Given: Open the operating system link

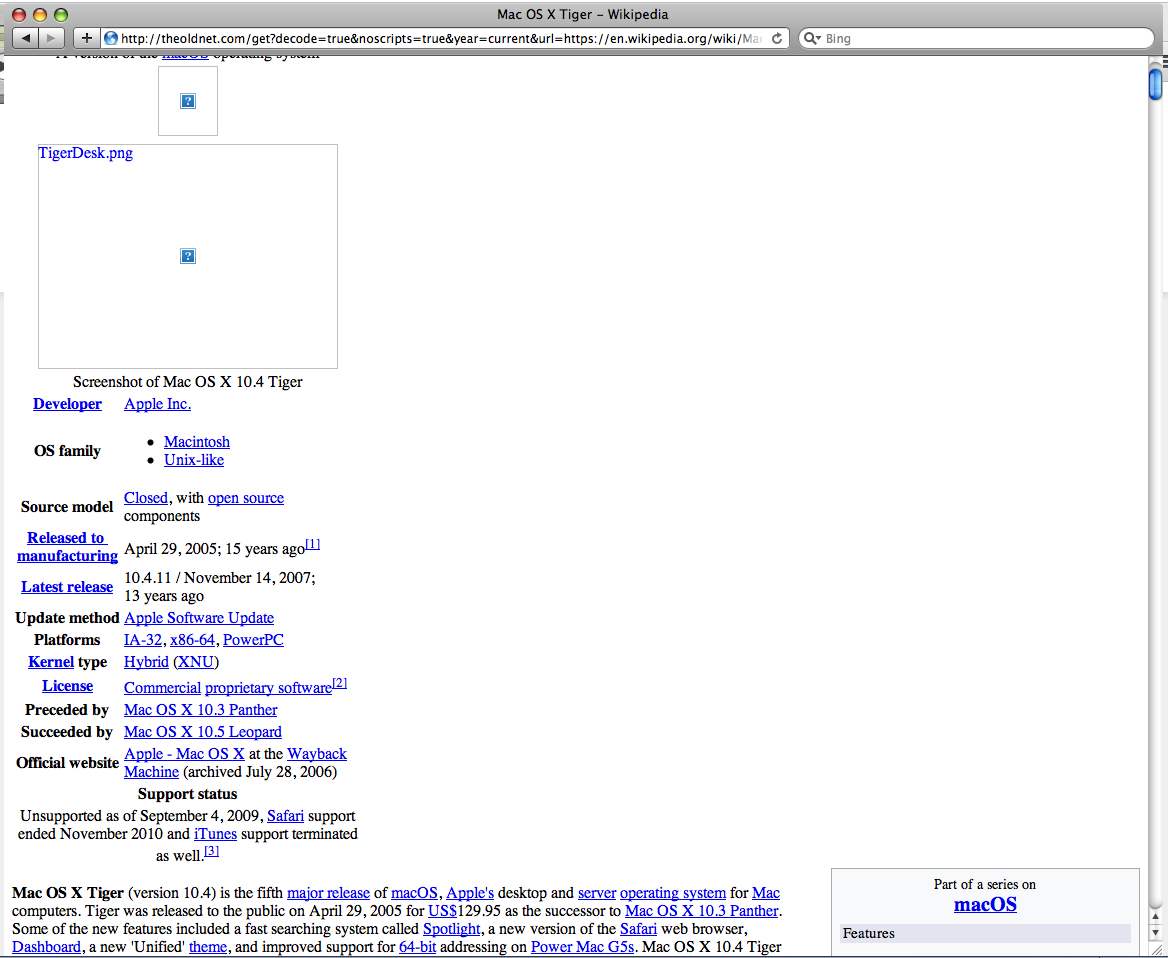Looking at the screenshot, I should point(673,893).
